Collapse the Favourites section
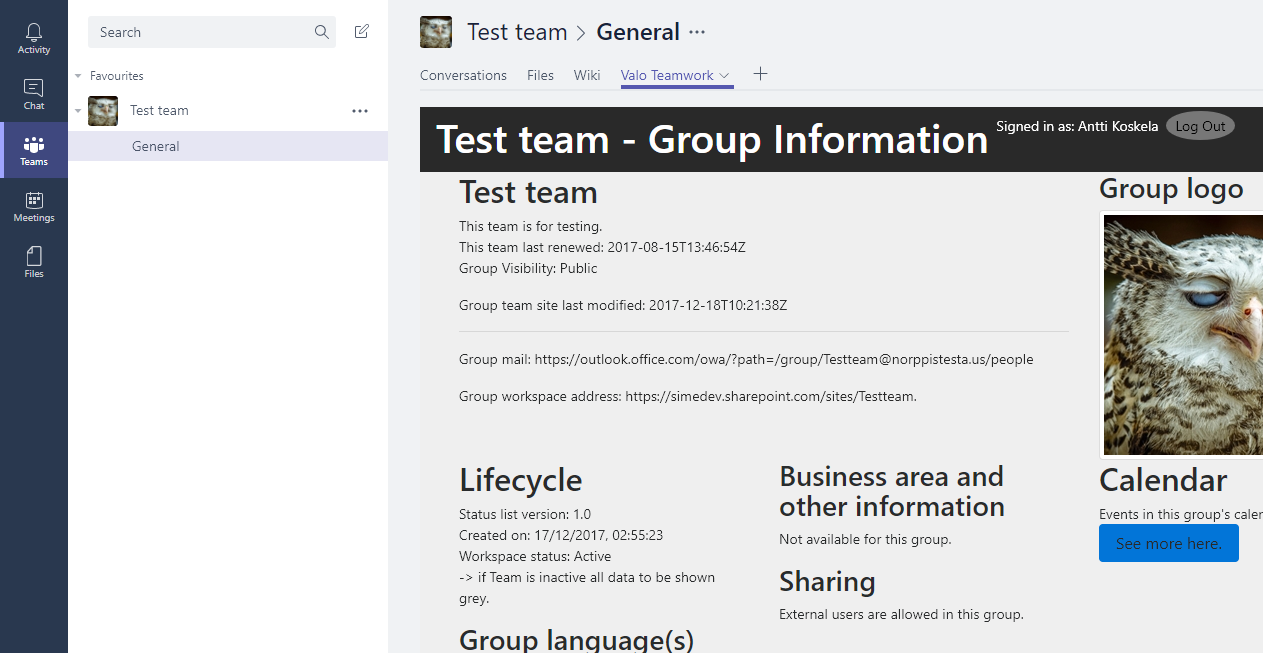The width and height of the screenshot is (1263, 653). click(78, 76)
